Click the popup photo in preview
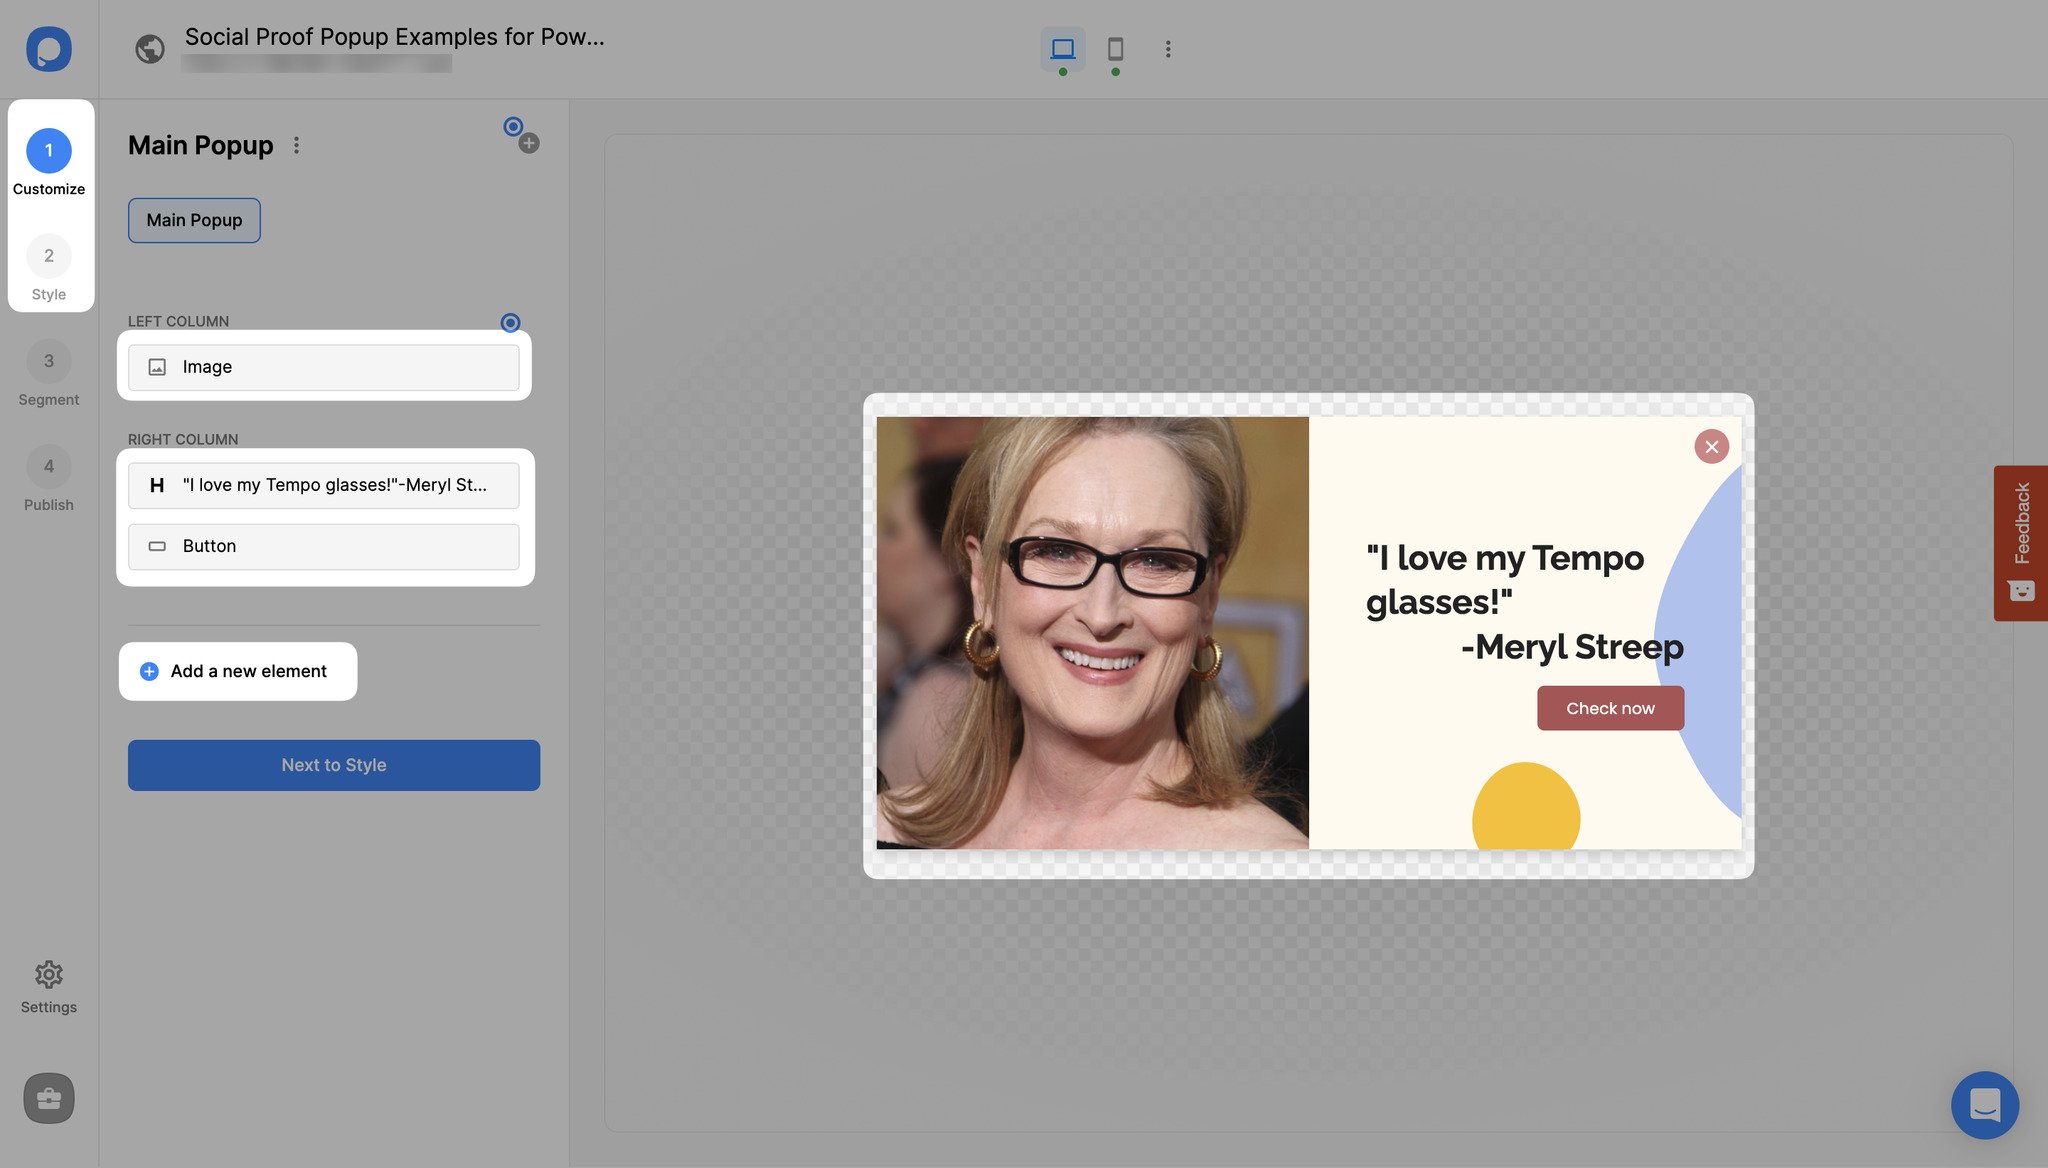 coord(1092,633)
